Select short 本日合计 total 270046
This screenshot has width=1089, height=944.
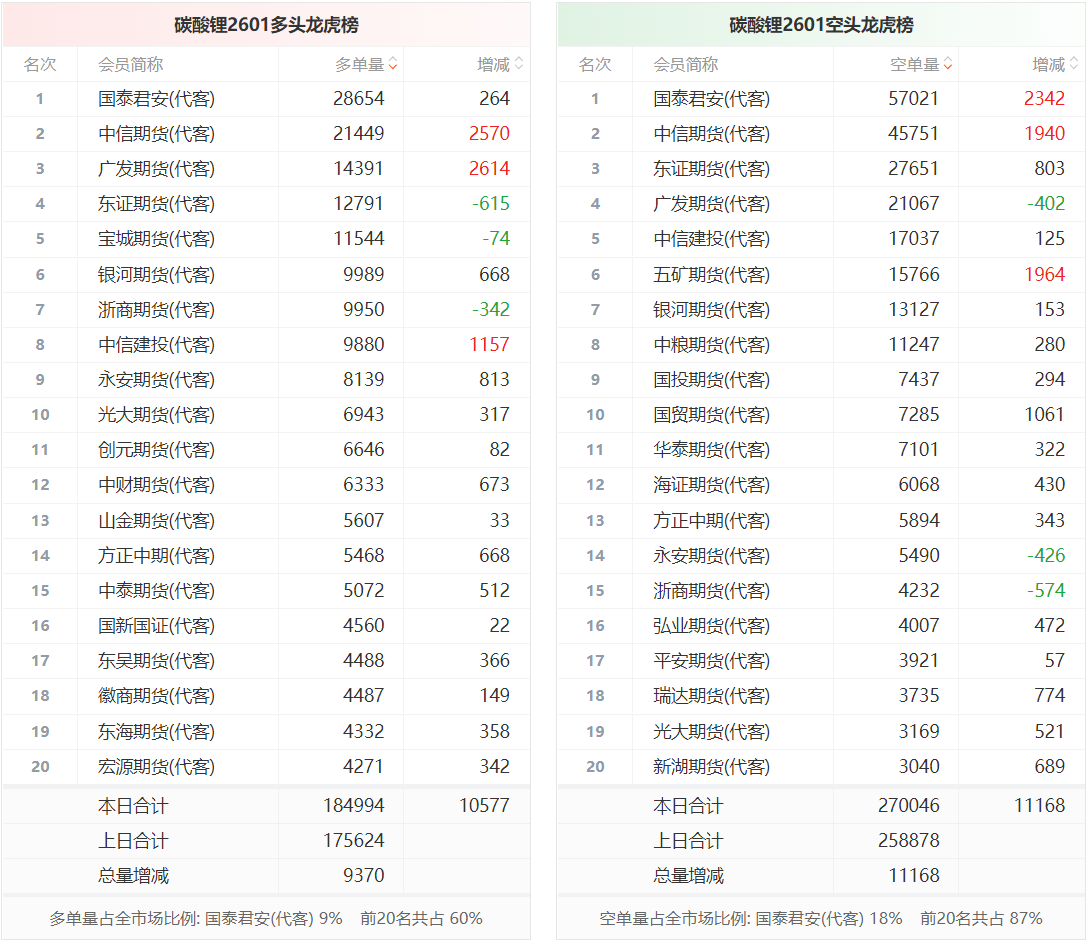(x=908, y=806)
